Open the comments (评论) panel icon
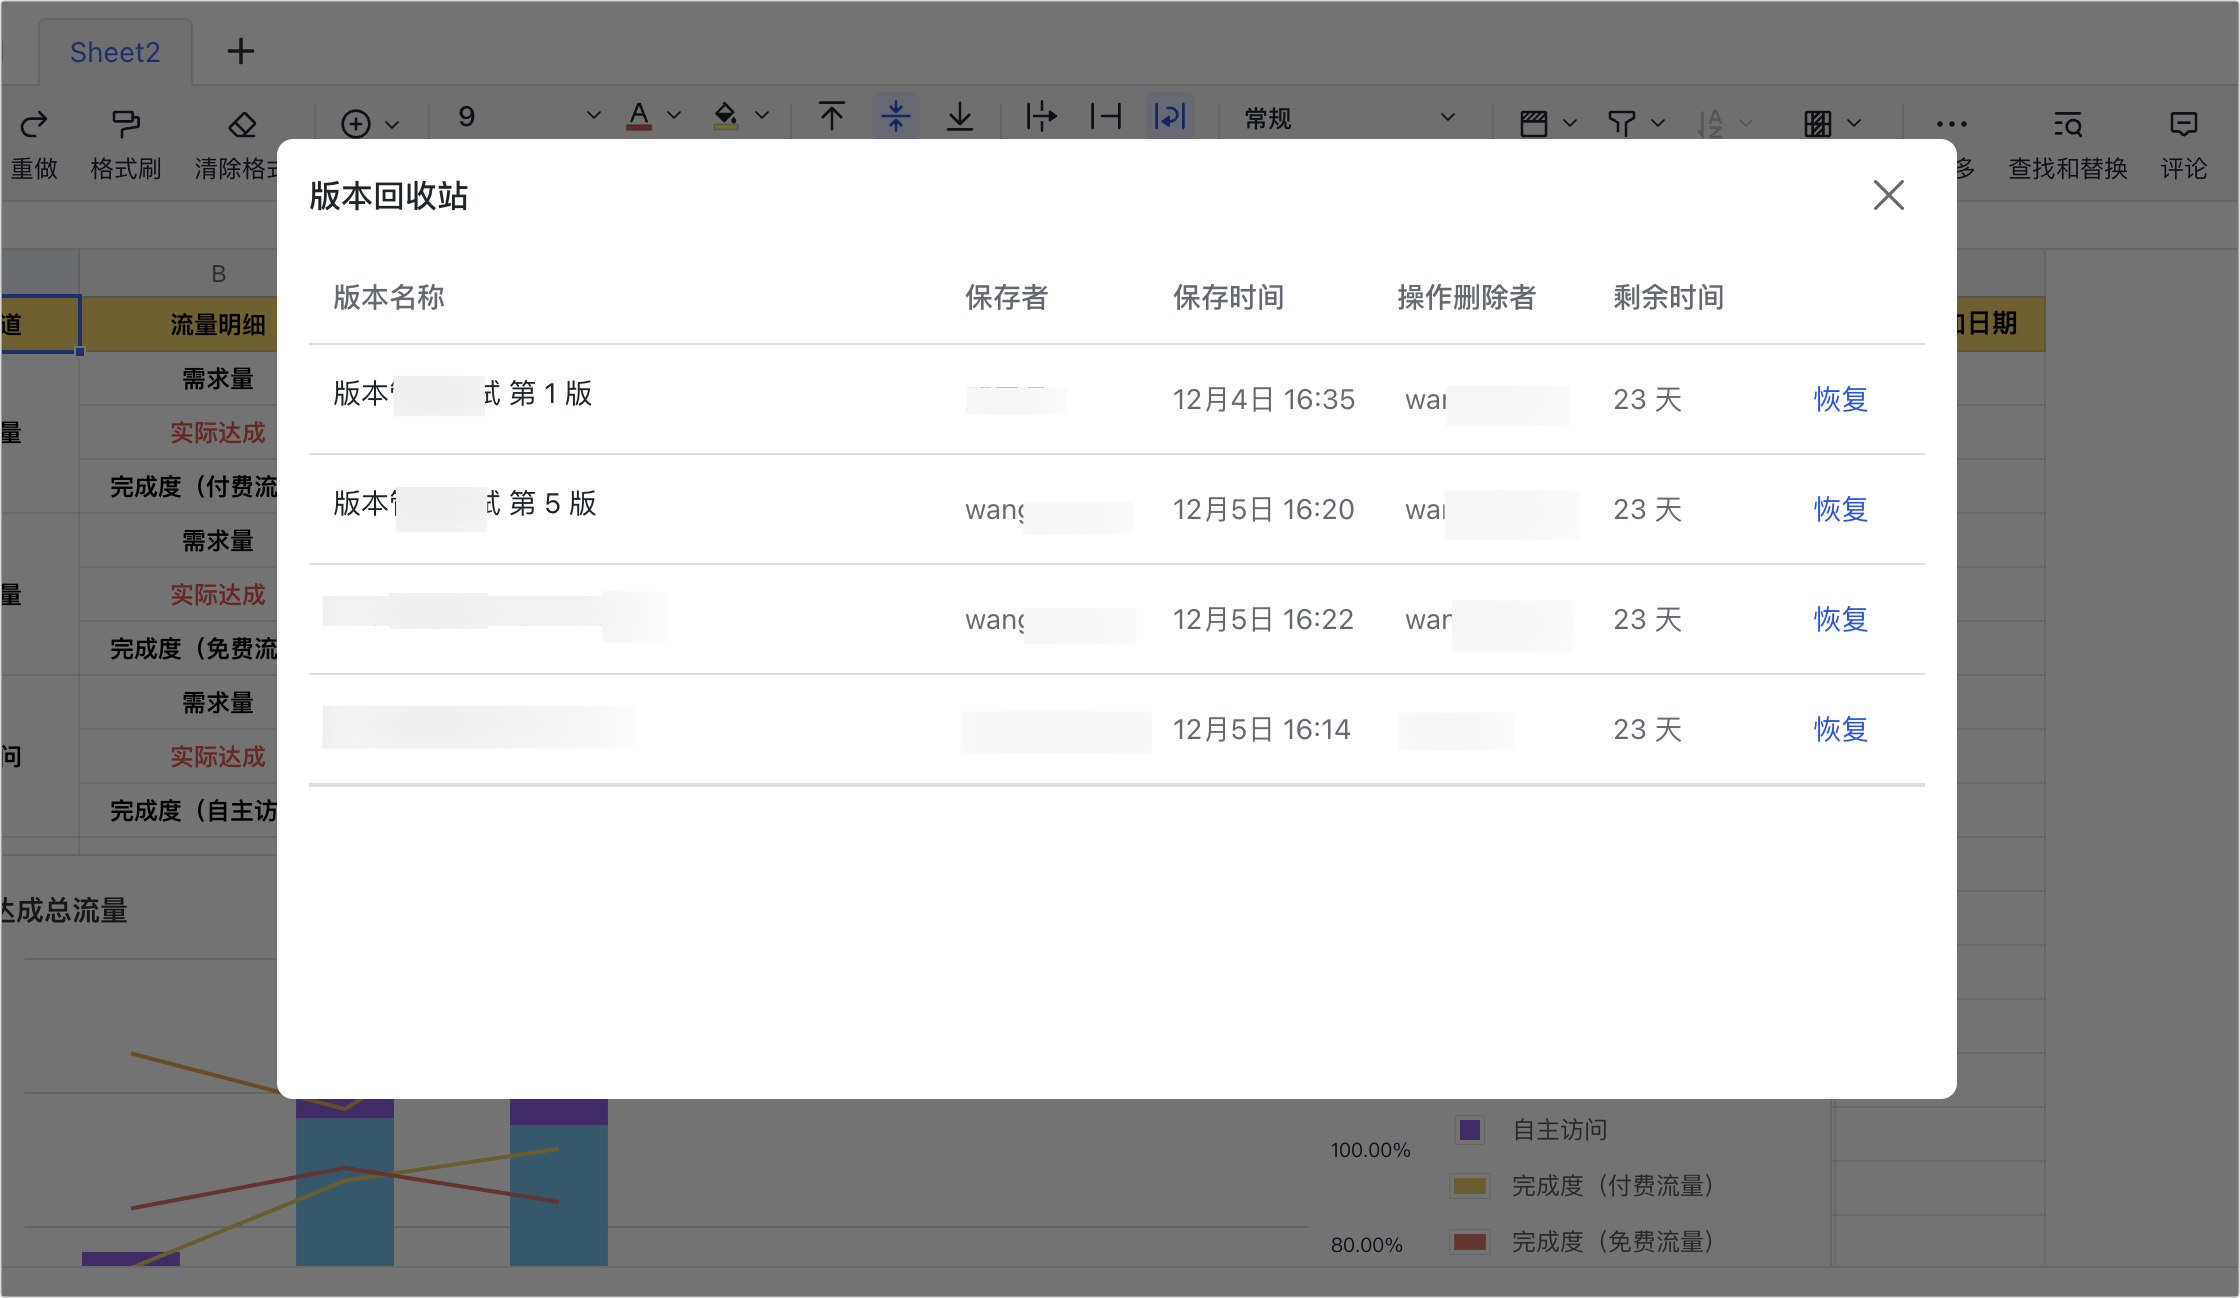The width and height of the screenshot is (2240, 1298). coord(2183,124)
